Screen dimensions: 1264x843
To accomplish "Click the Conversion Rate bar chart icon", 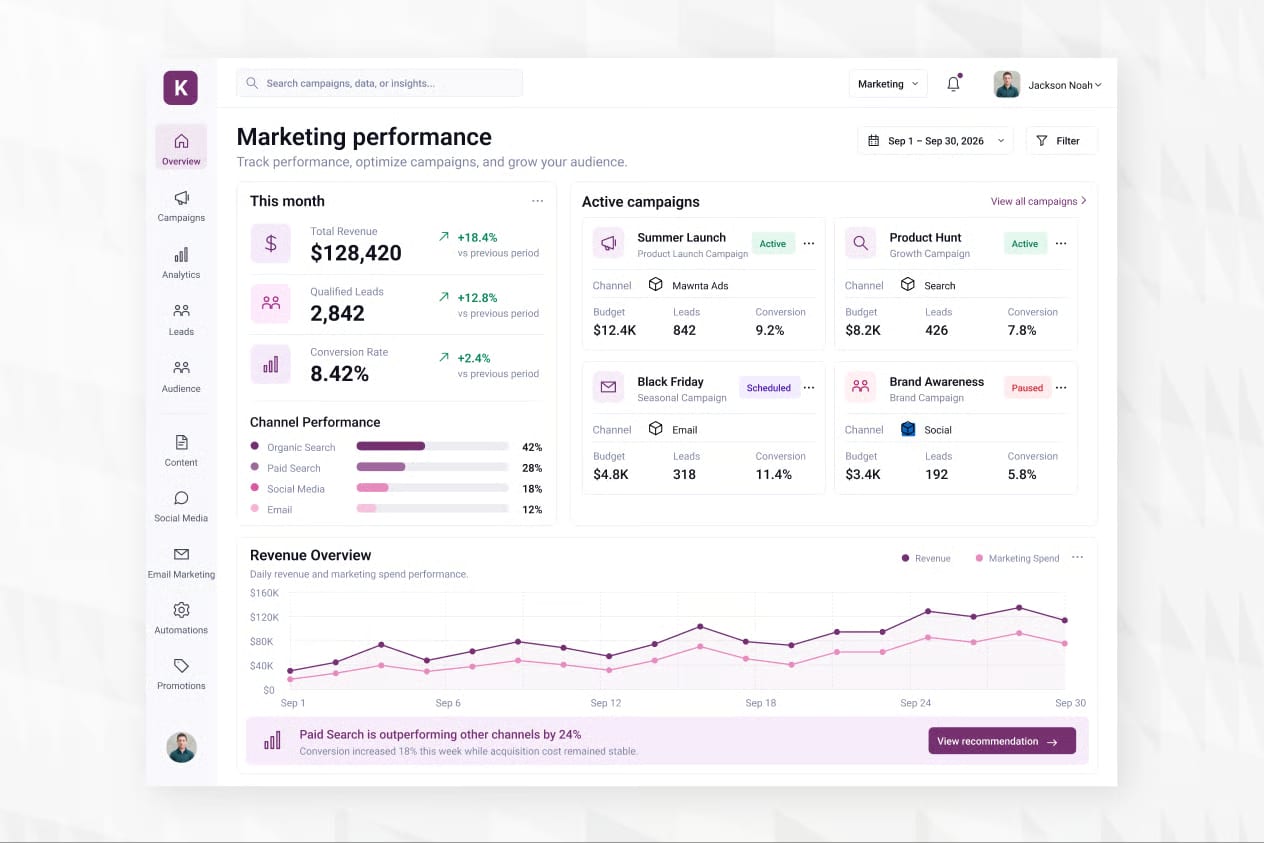I will coord(270,364).
